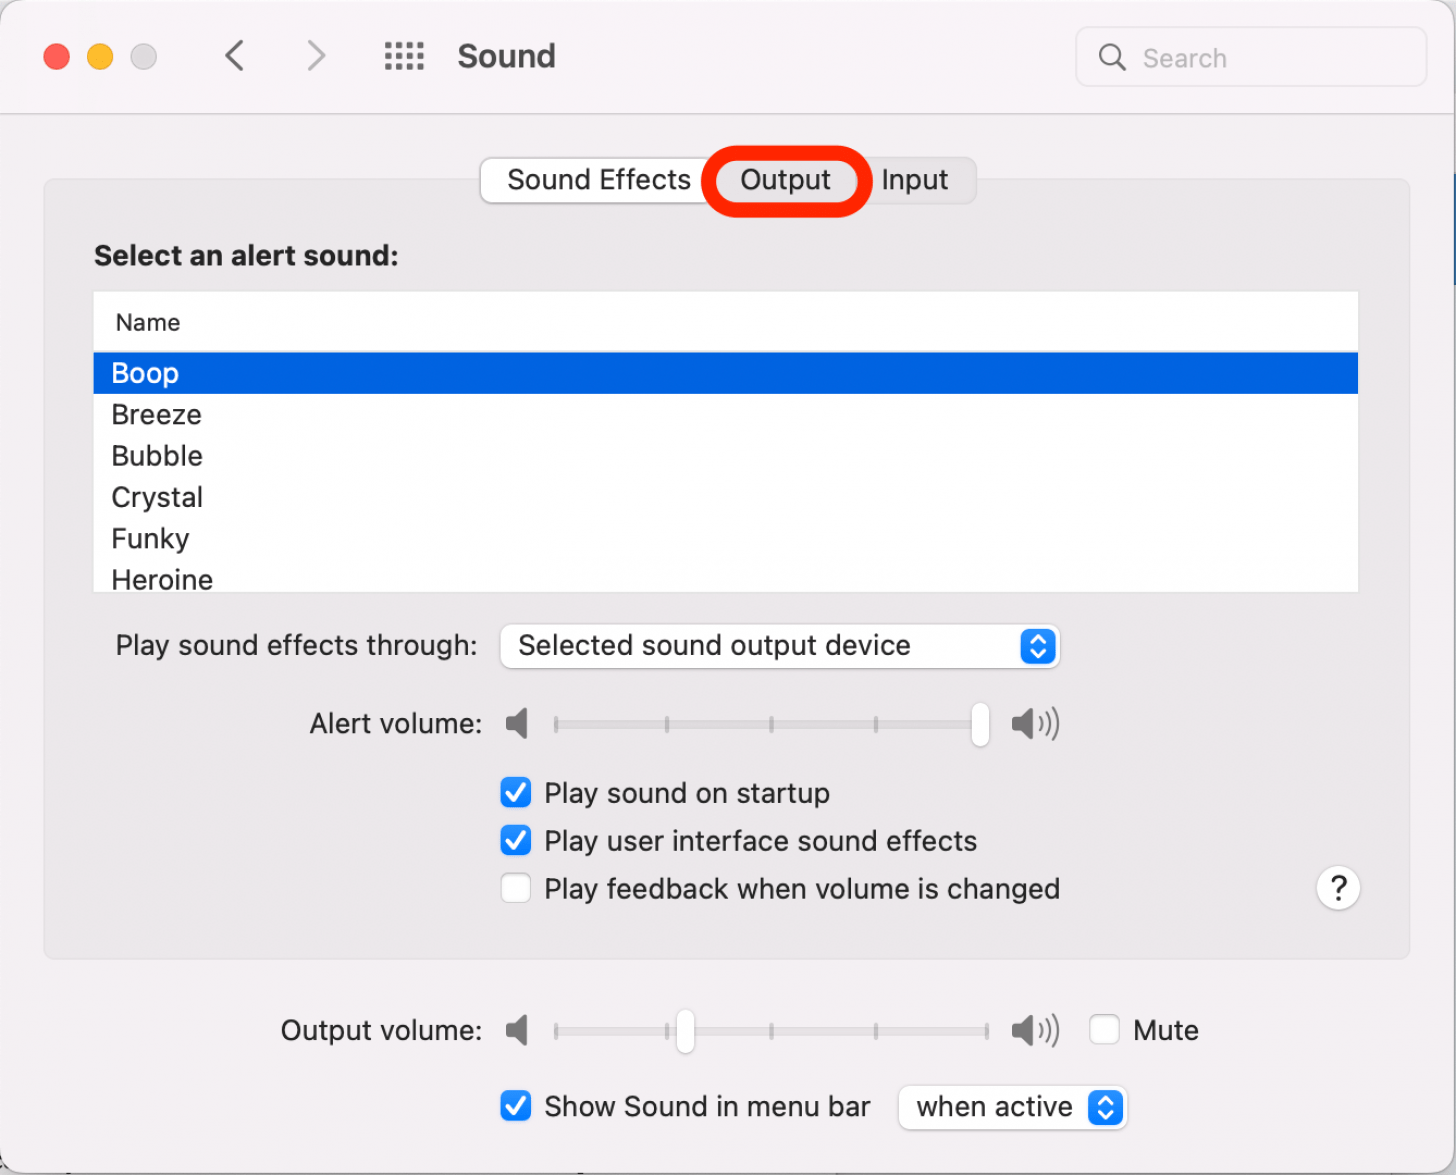
Task: Open the Play sound effects through dropdown
Action: [779, 646]
